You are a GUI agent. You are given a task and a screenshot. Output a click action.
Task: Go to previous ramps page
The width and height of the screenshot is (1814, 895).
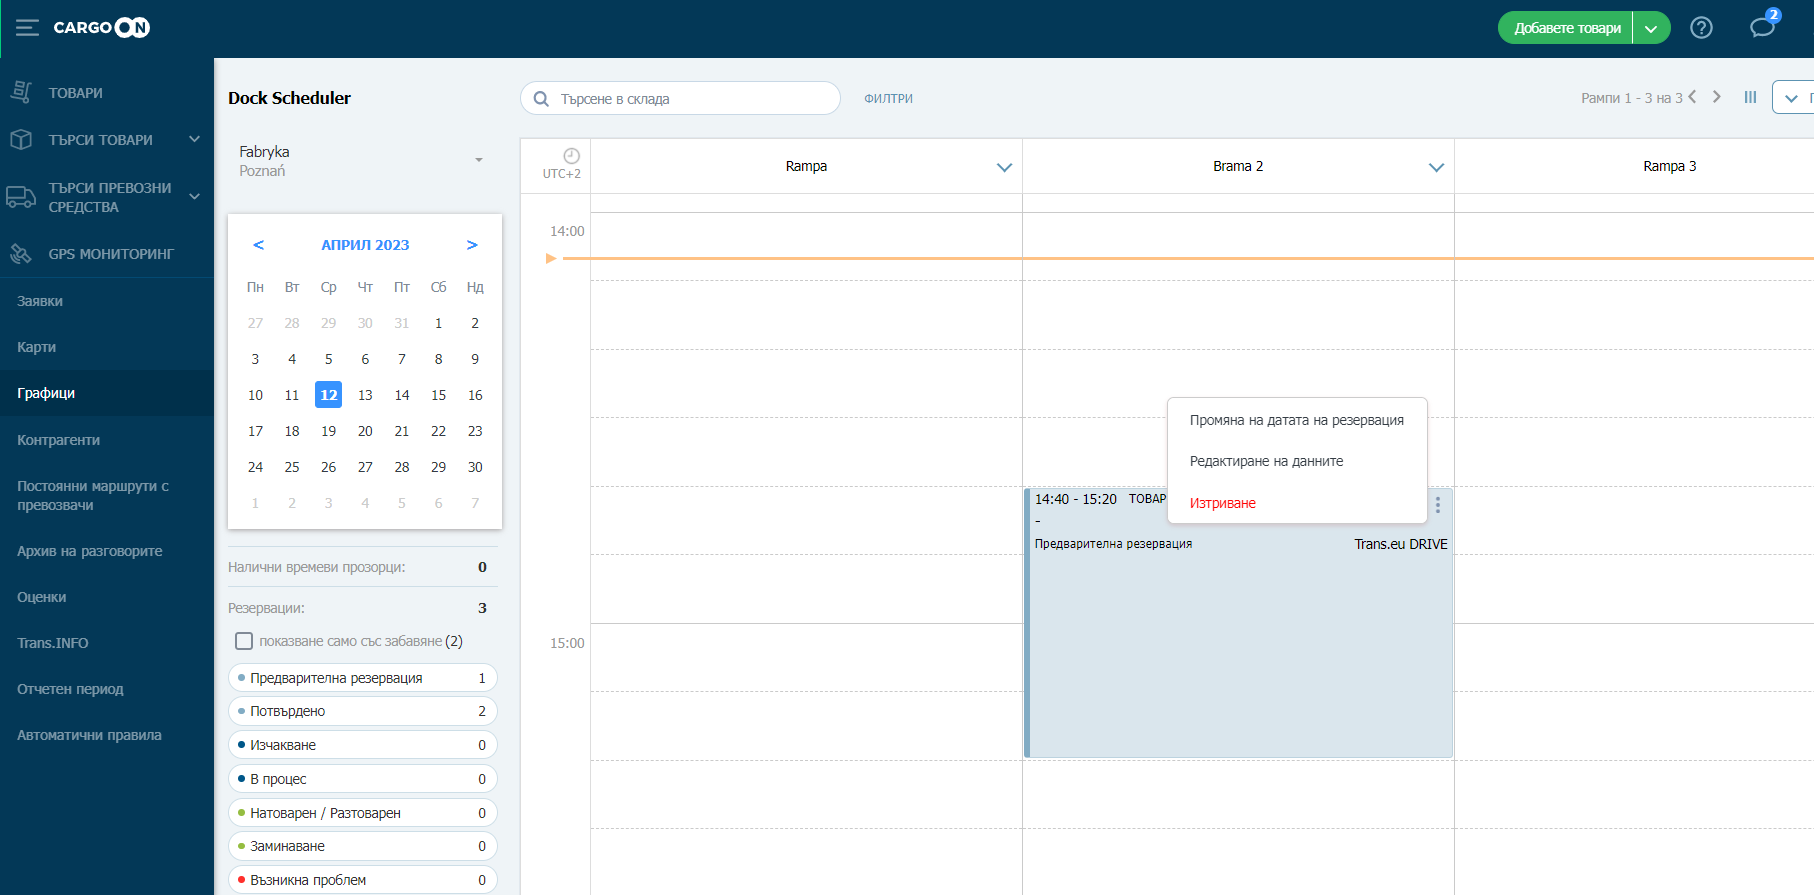(1692, 97)
